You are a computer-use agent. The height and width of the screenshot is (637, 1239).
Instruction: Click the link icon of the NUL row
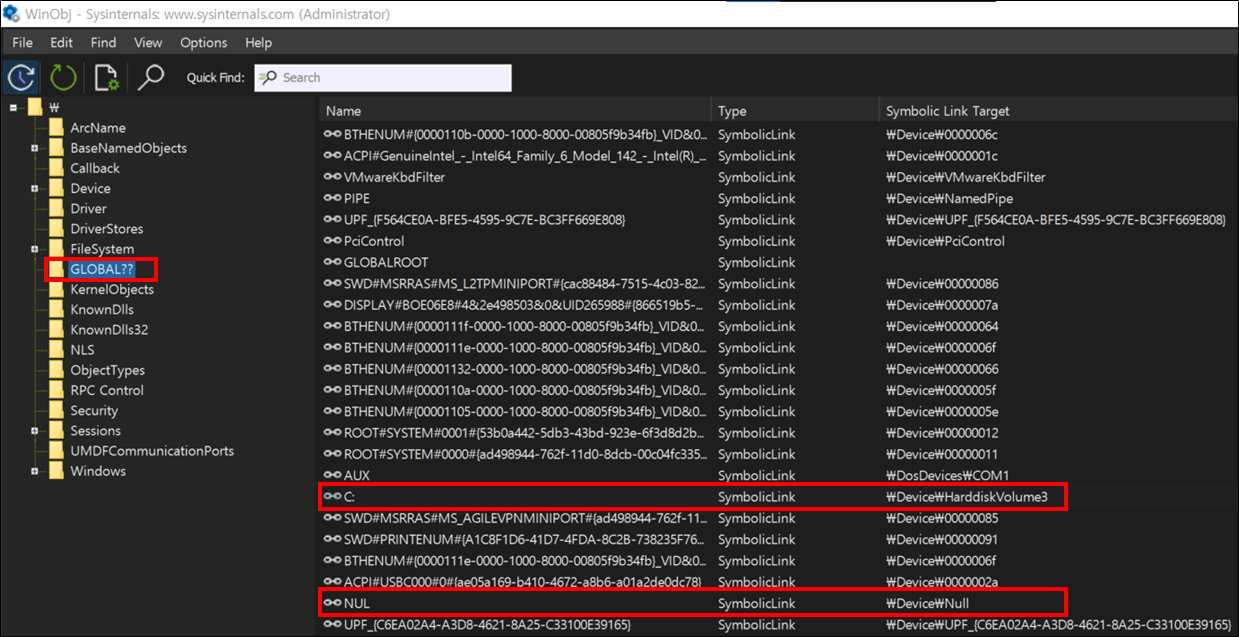[x=332, y=603]
